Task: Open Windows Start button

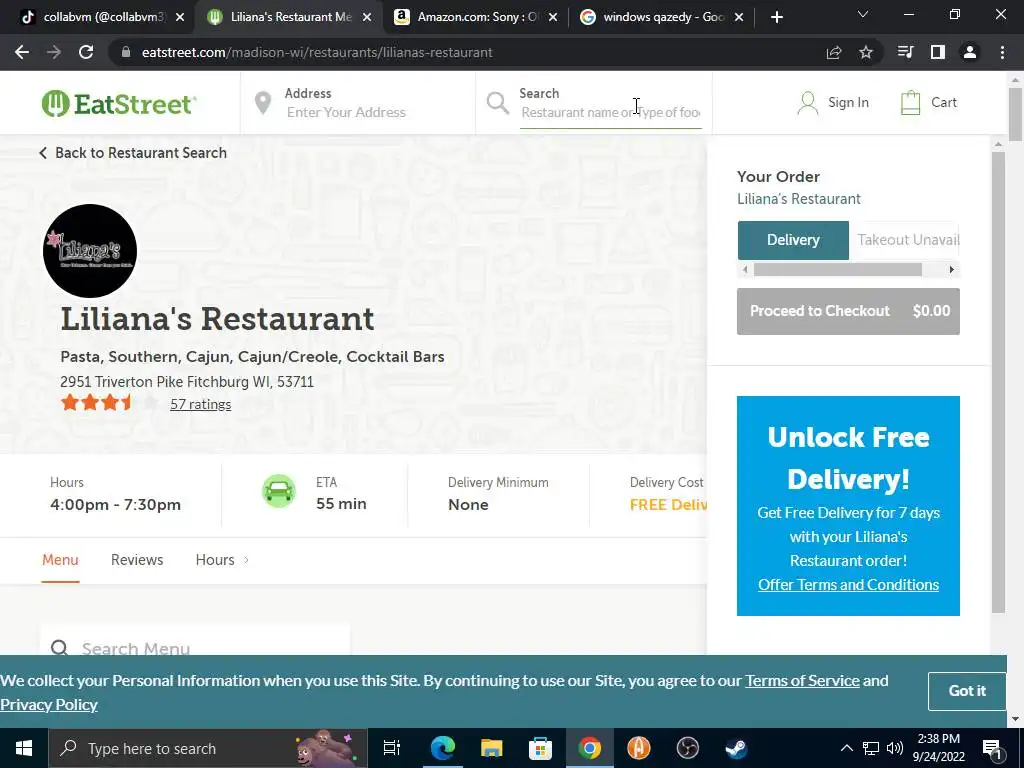Action: pyautogui.click(x=24, y=748)
